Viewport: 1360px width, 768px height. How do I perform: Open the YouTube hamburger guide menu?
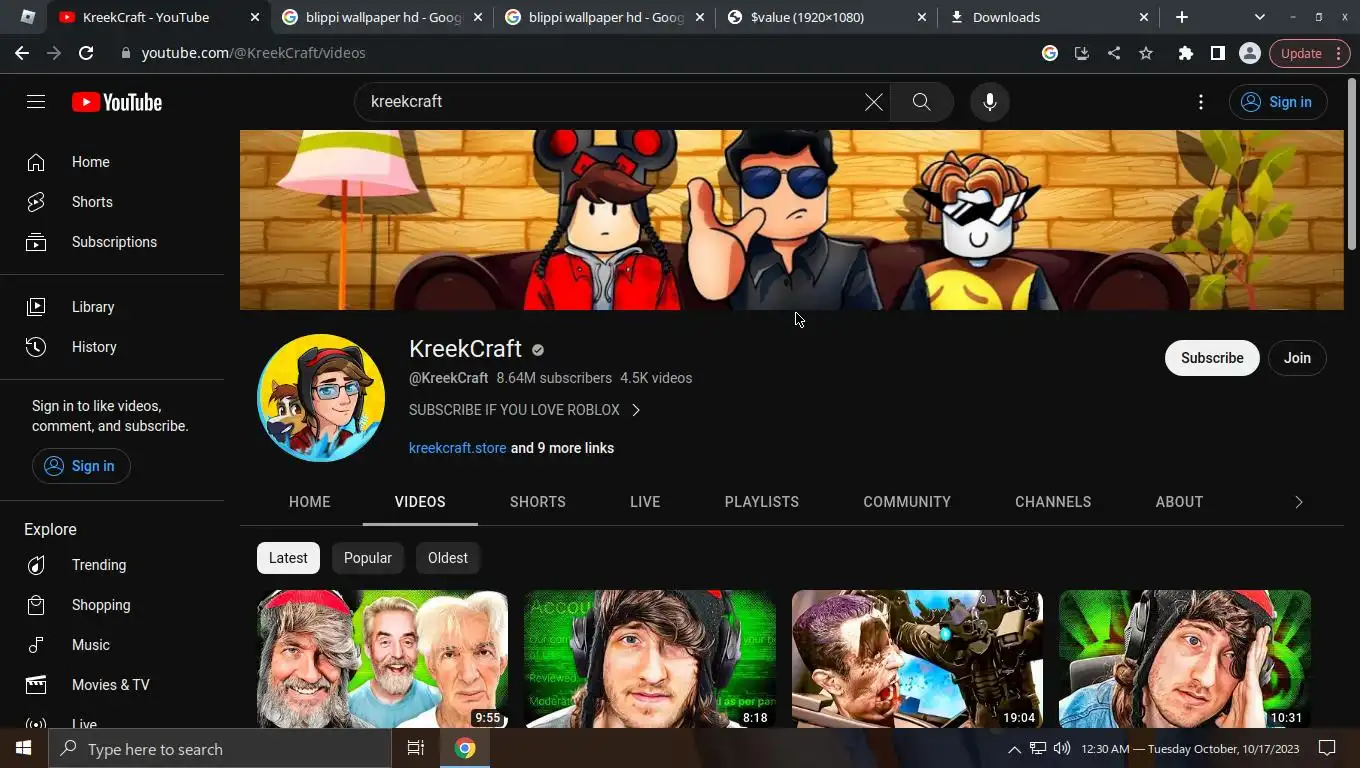[x=36, y=101]
